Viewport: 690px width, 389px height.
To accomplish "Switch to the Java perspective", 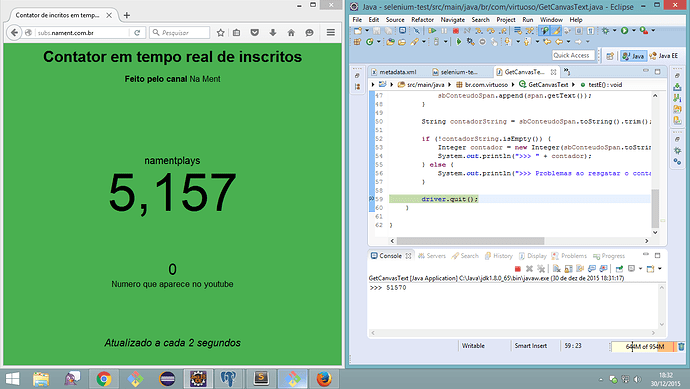I will pyautogui.click(x=633, y=56).
